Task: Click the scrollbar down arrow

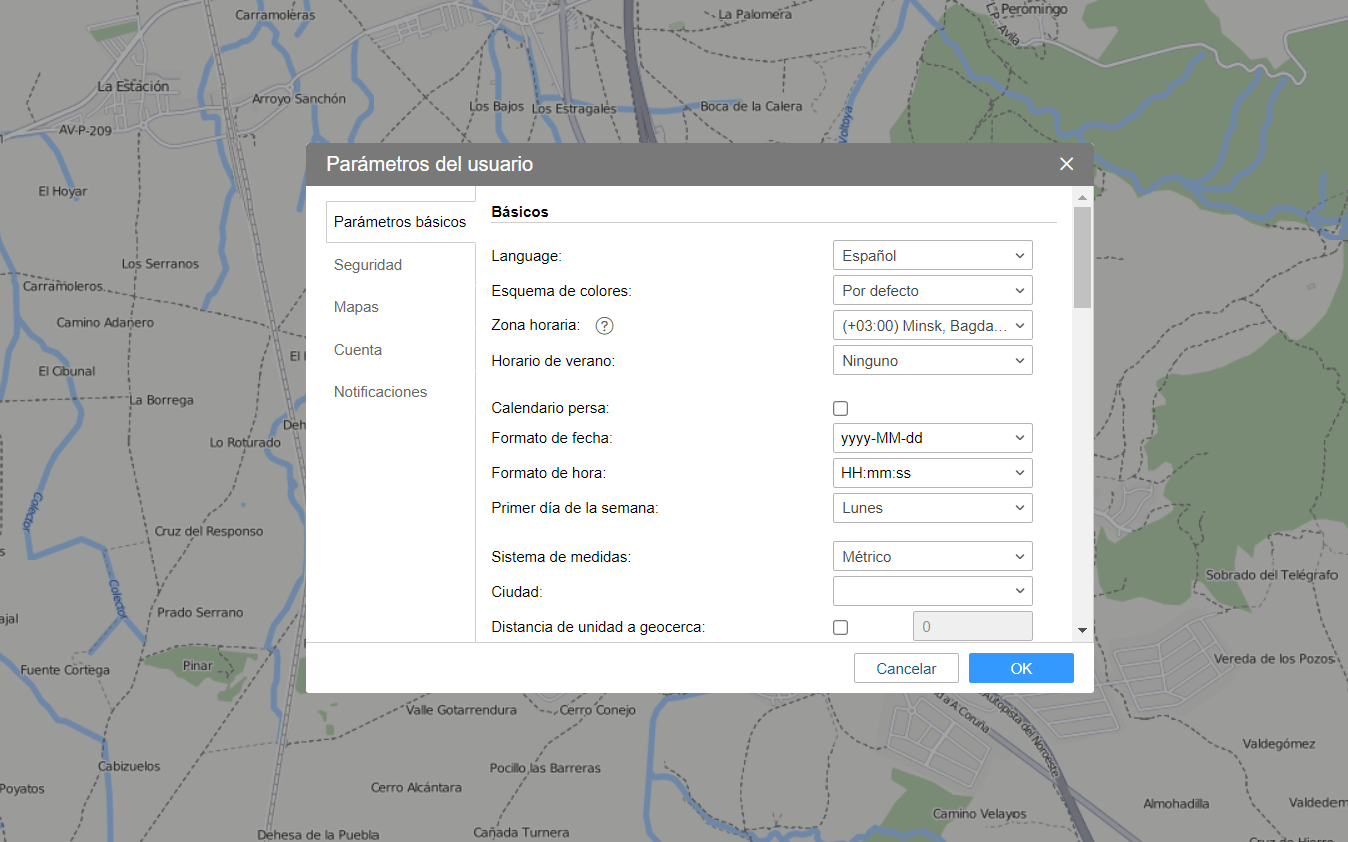Action: (1082, 630)
